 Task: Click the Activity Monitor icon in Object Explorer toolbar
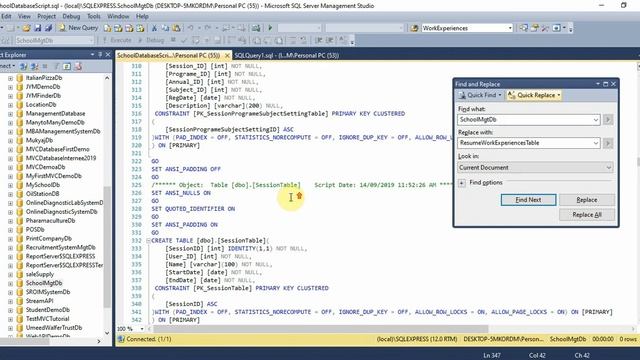pyautogui.click(x=78, y=66)
